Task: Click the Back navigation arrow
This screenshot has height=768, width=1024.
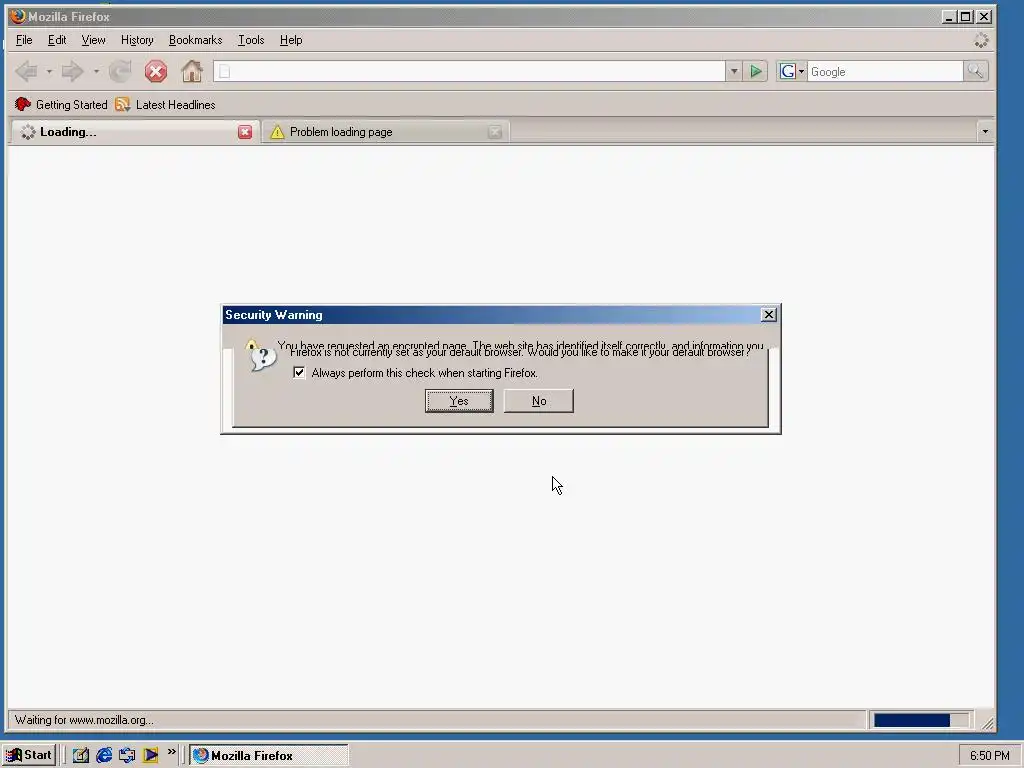Action: click(x=26, y=71)
